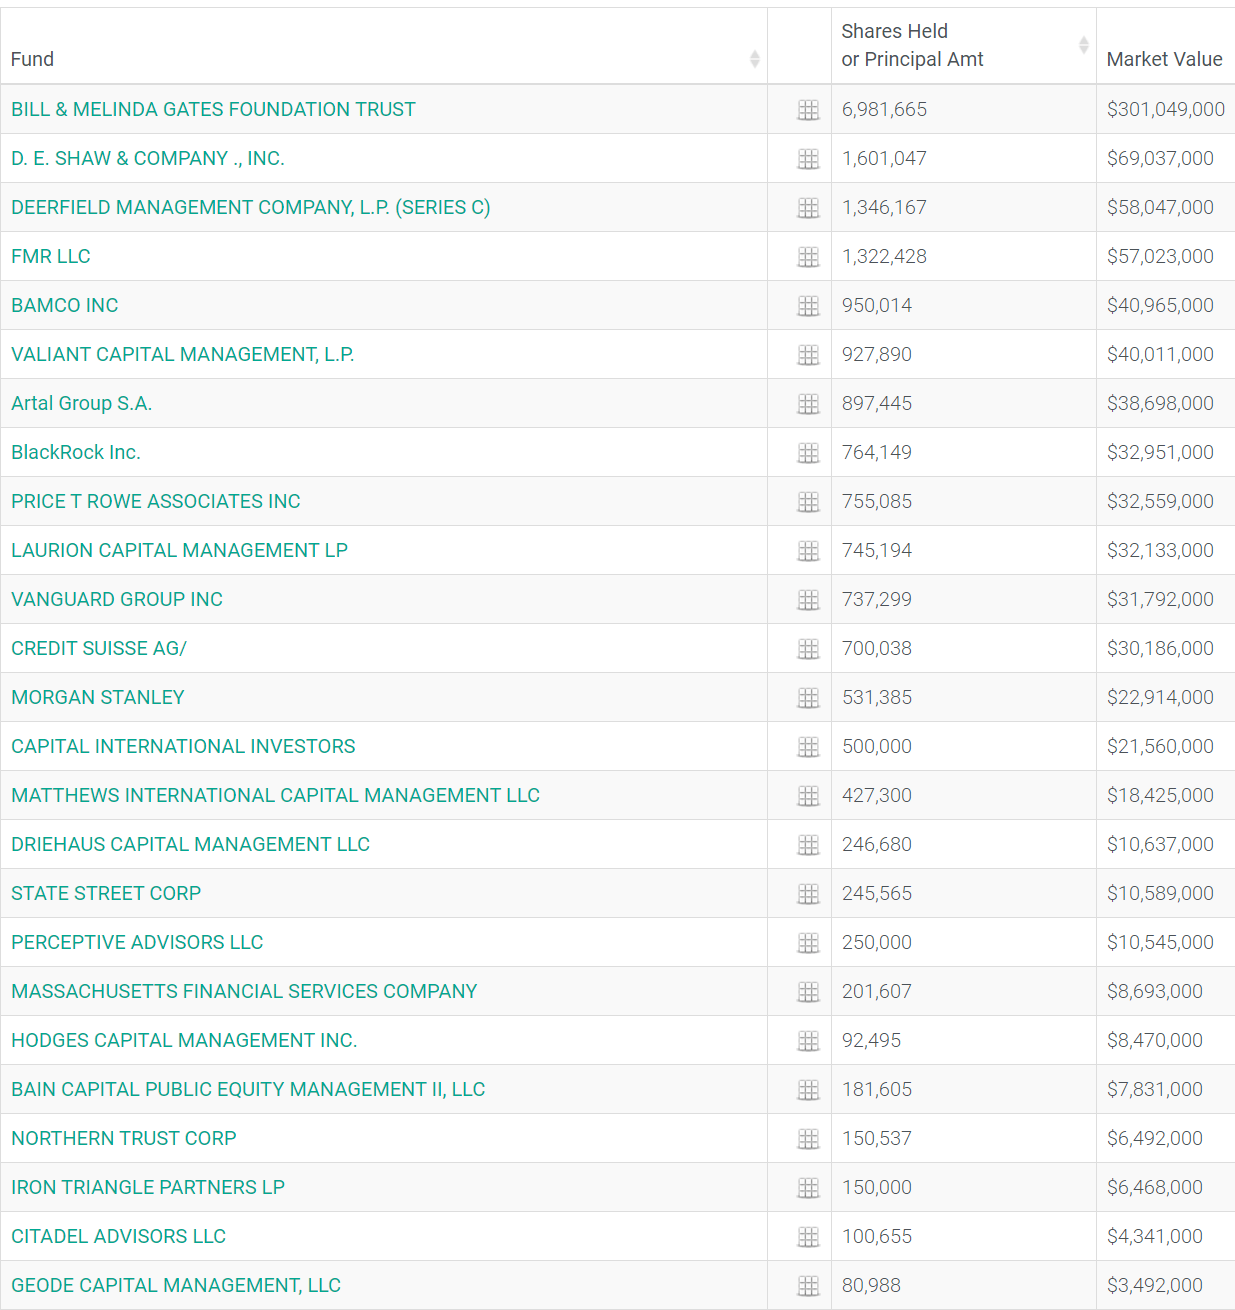The width and height of the screenshot is (1235, 1310).
Task: Visit the BAMCO INC fund page
Action: click(65, 305)
